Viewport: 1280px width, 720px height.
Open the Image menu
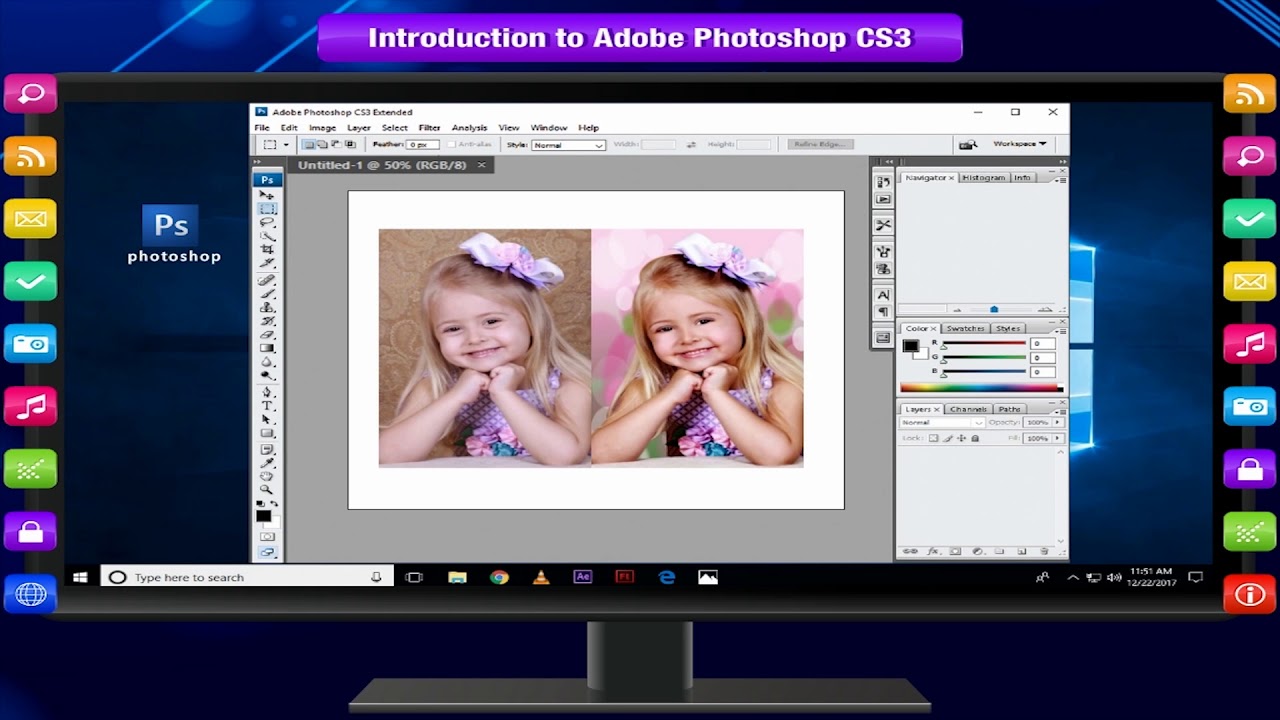(x=322, y=128)
